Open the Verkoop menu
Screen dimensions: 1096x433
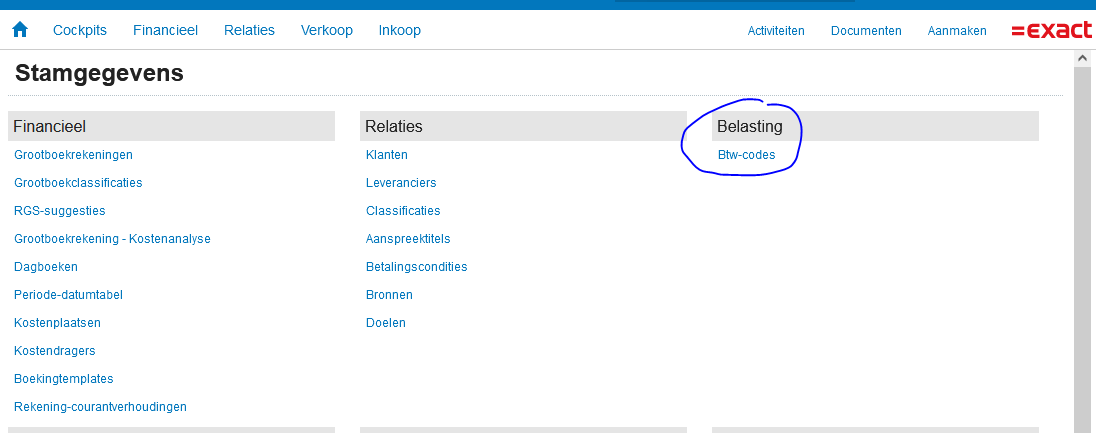pos(326,30)
